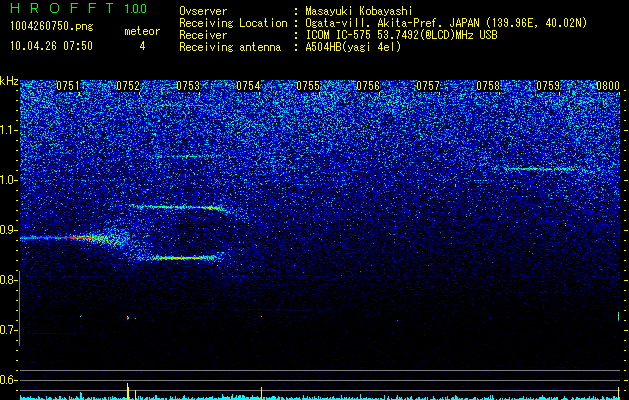Click the red echo trace near 0.89 kHz
This screenshot has height=400, width=629.
tap(63, 238)
